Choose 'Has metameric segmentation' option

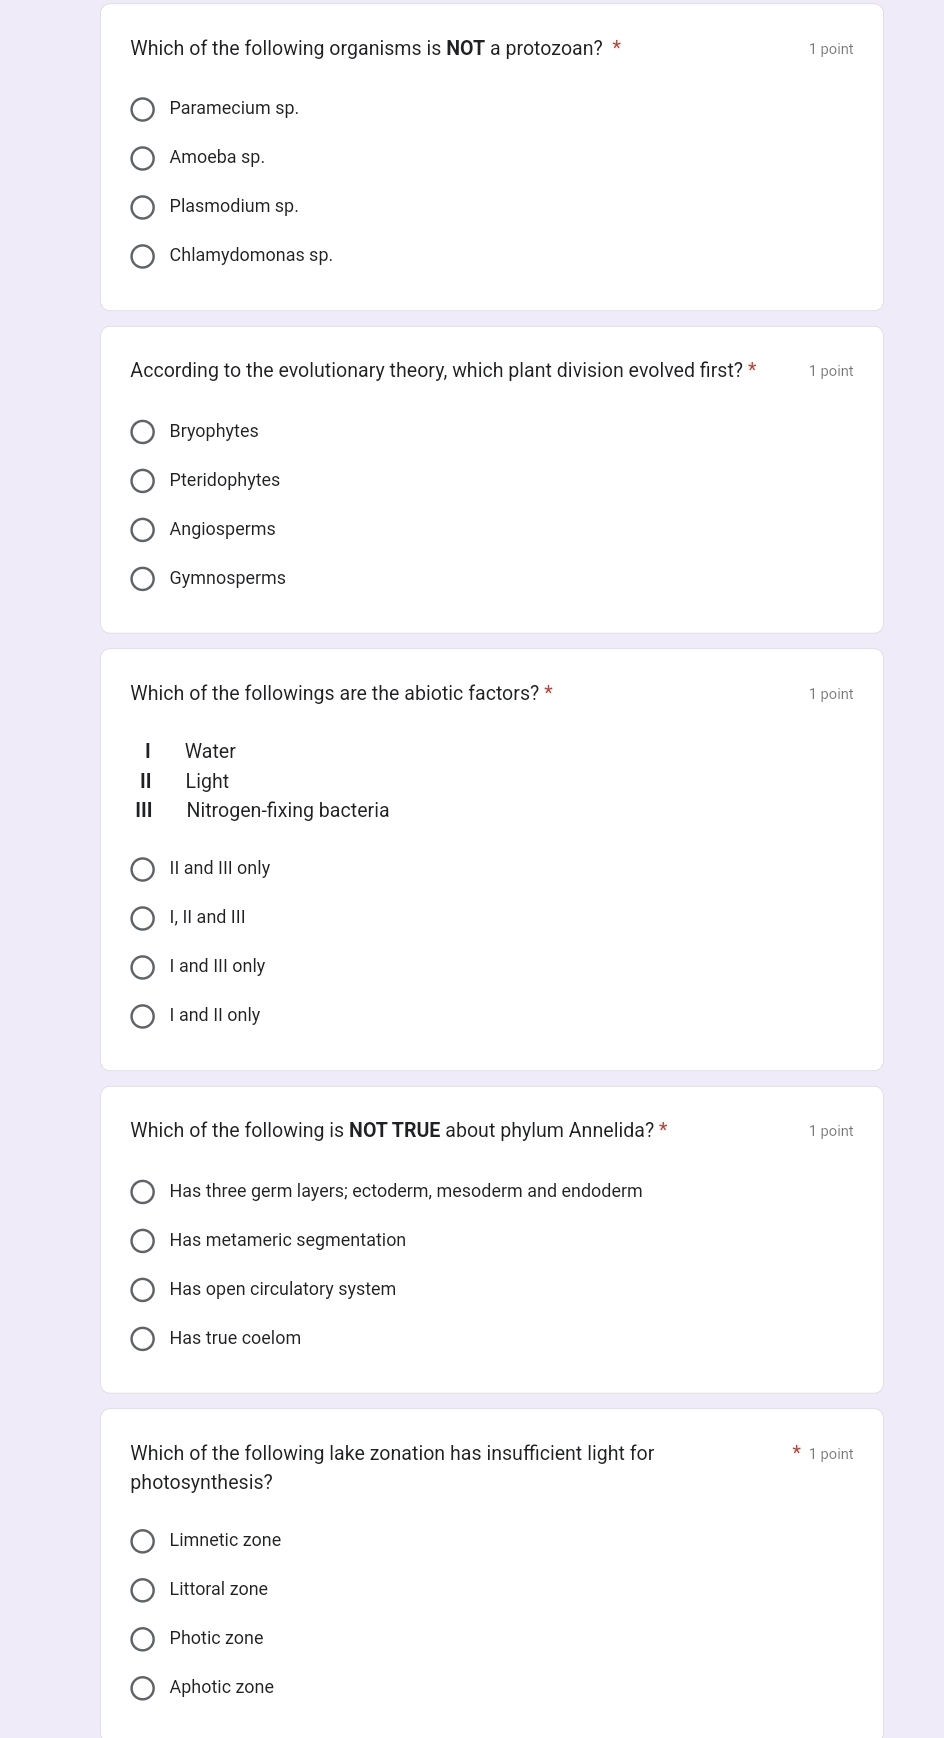point(143,1241)
